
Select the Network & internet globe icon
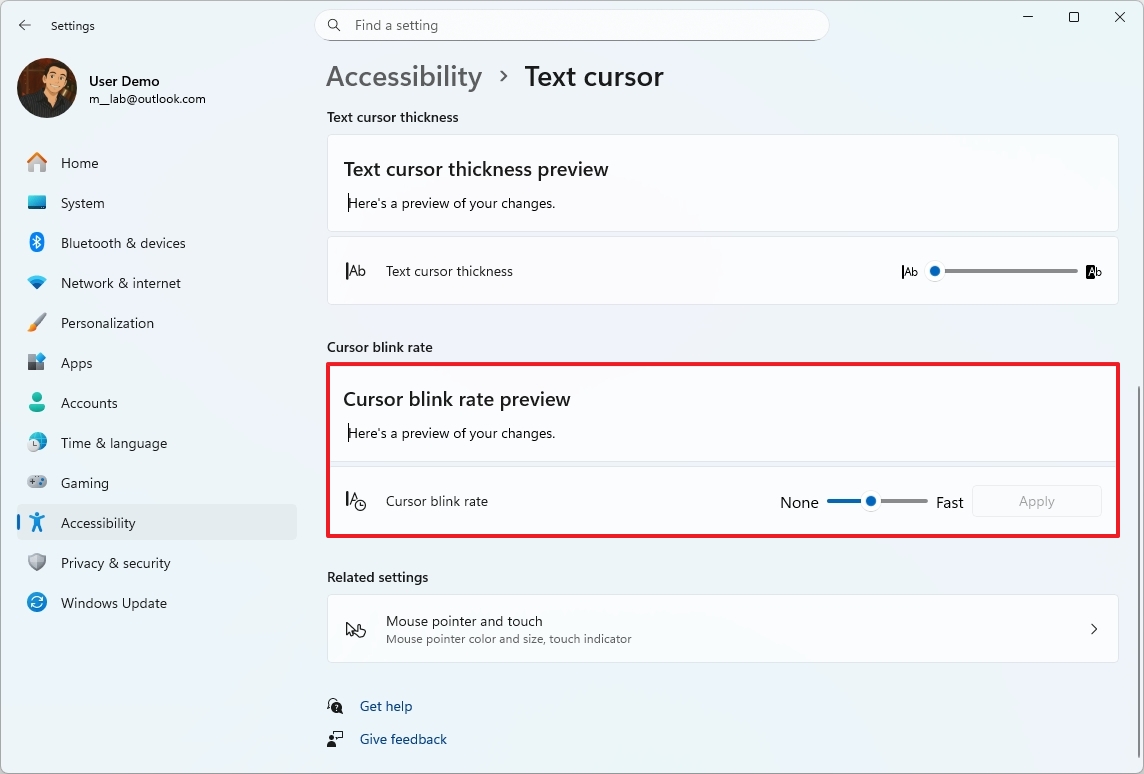tap(36, 282)
